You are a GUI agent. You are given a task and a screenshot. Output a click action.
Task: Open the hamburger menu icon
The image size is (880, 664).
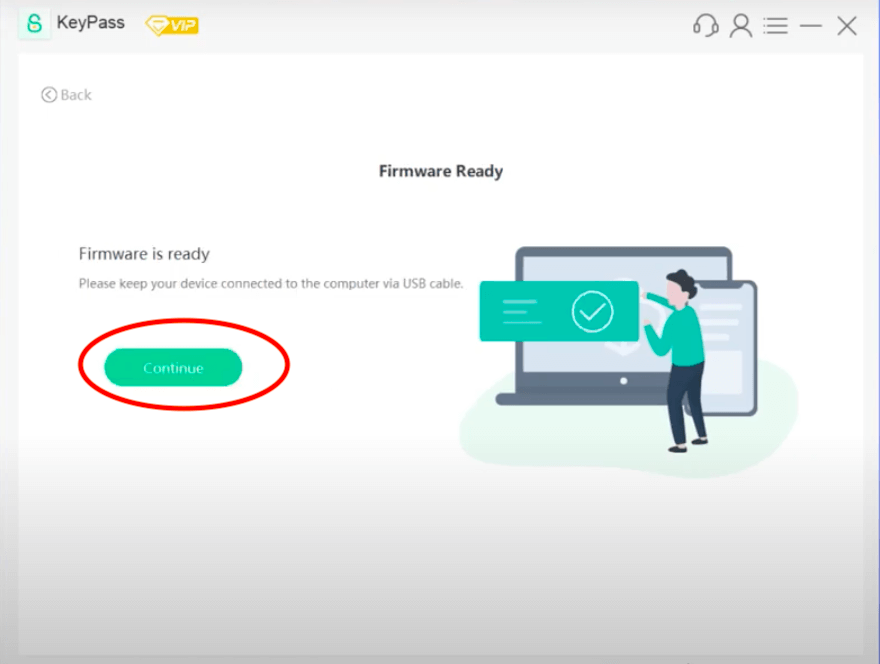pos(776,26)
